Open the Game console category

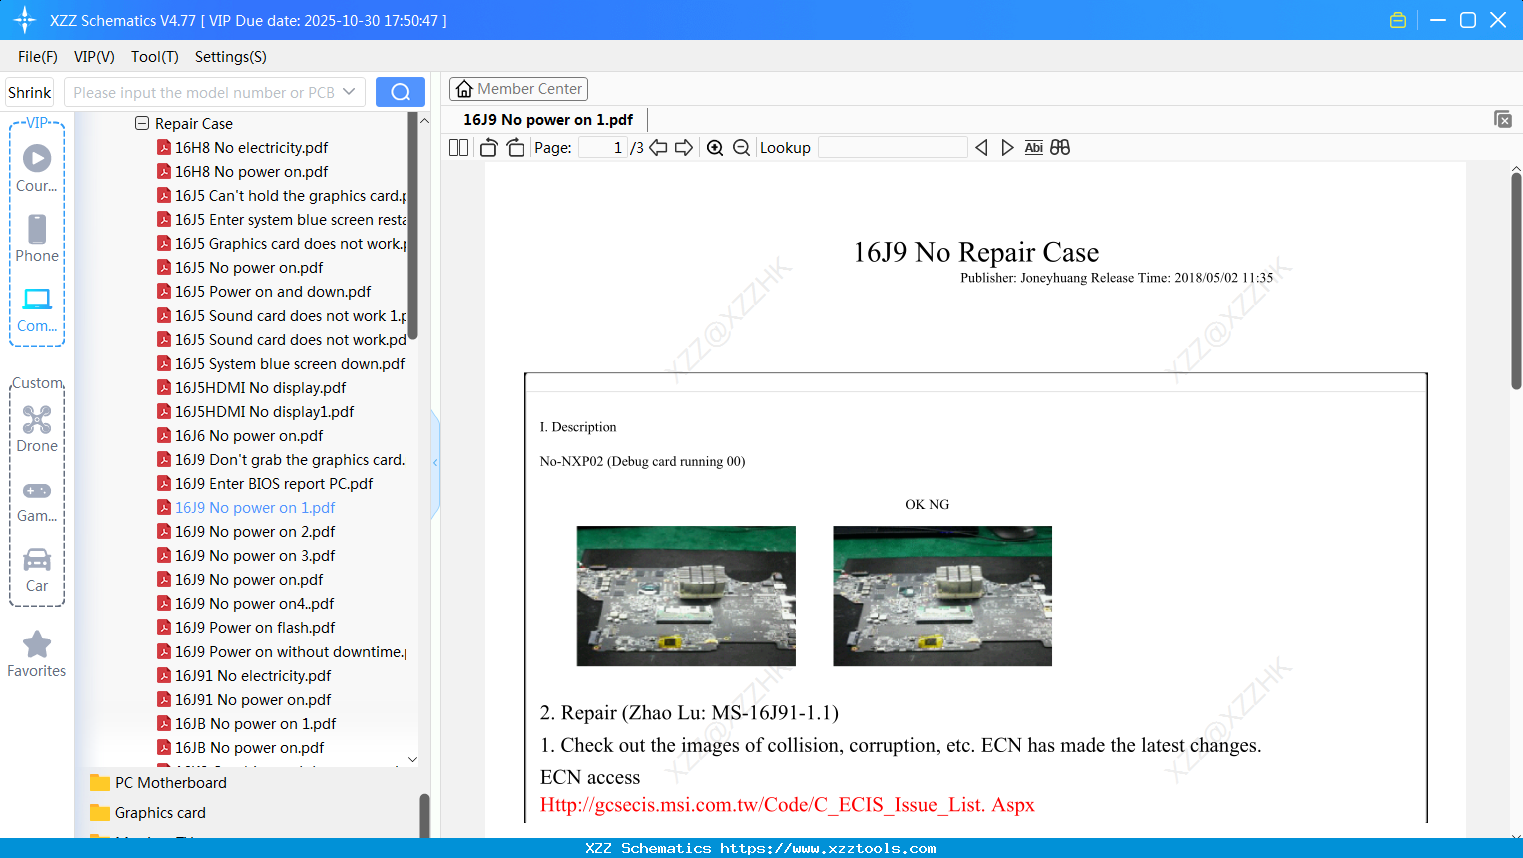[x=37, y=501]
